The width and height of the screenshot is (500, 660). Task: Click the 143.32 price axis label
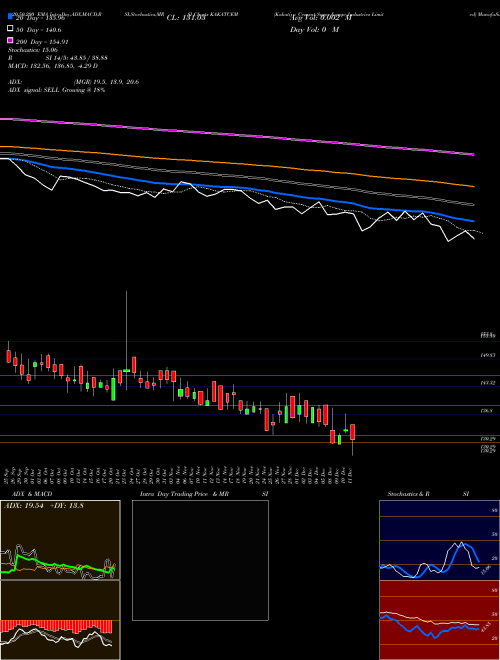(488, 383)
